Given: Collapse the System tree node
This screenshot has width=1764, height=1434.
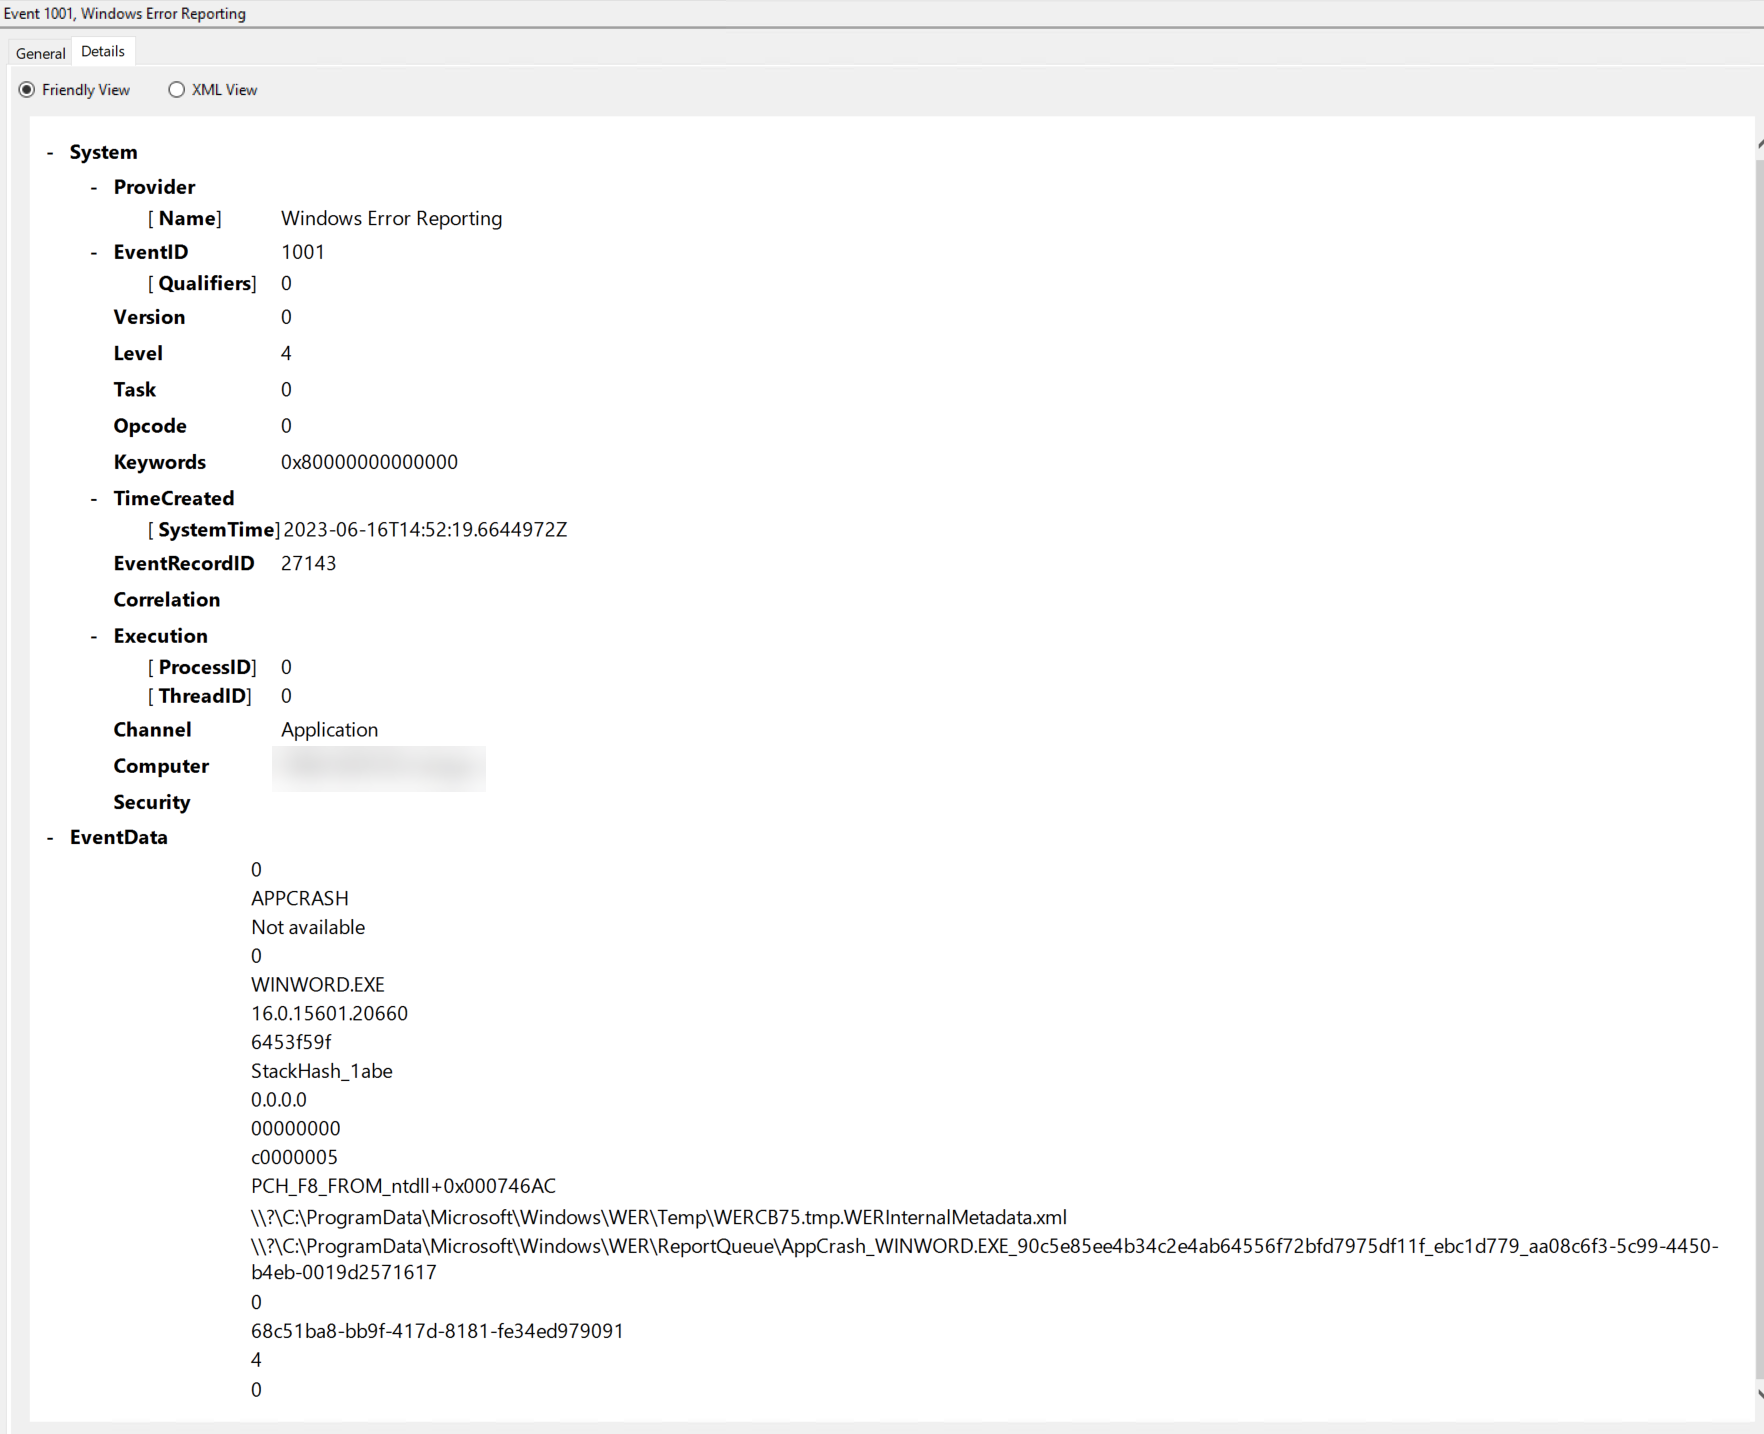Looking at the screenshot, I should coord(49,152).
